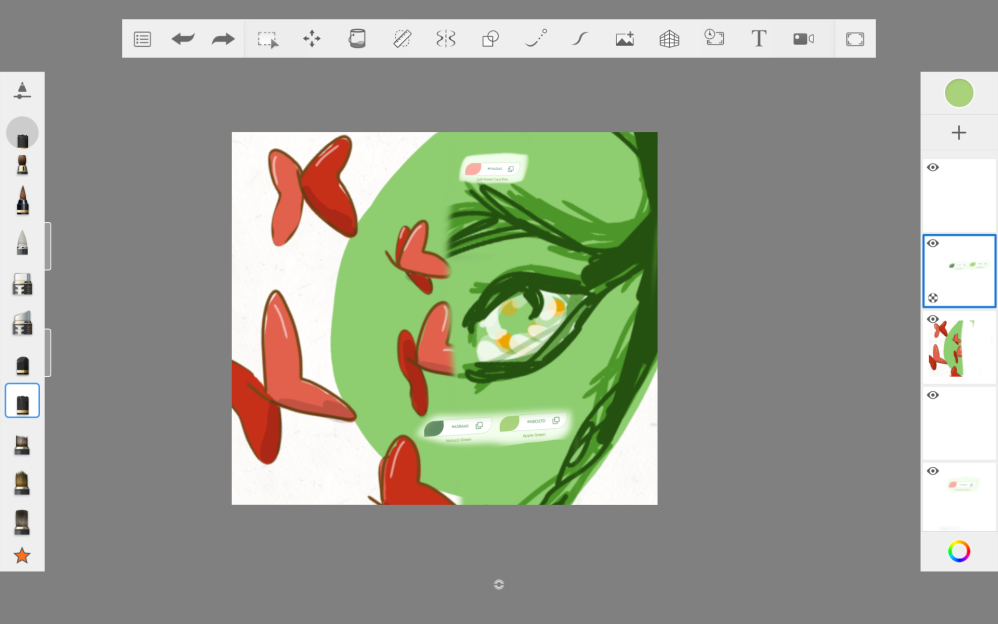Choose the Transform move tool

[x=312, y=39]
